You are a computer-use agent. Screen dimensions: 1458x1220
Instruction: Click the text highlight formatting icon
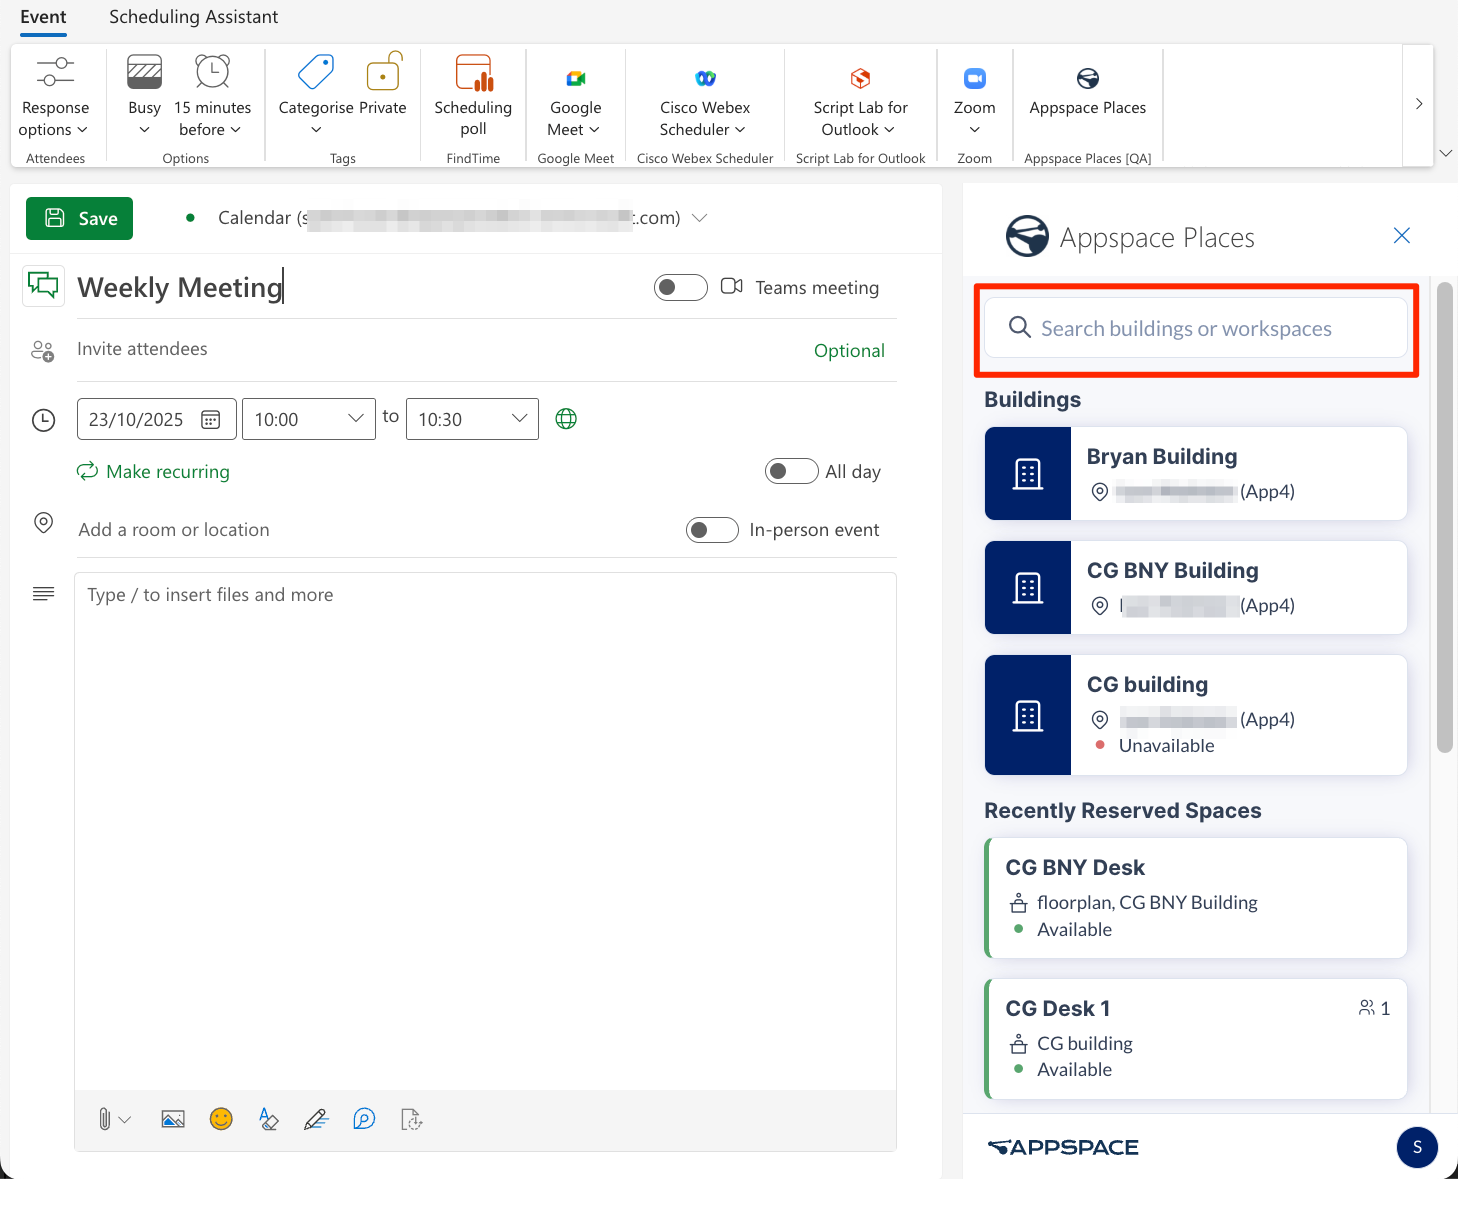point(268,1119)
